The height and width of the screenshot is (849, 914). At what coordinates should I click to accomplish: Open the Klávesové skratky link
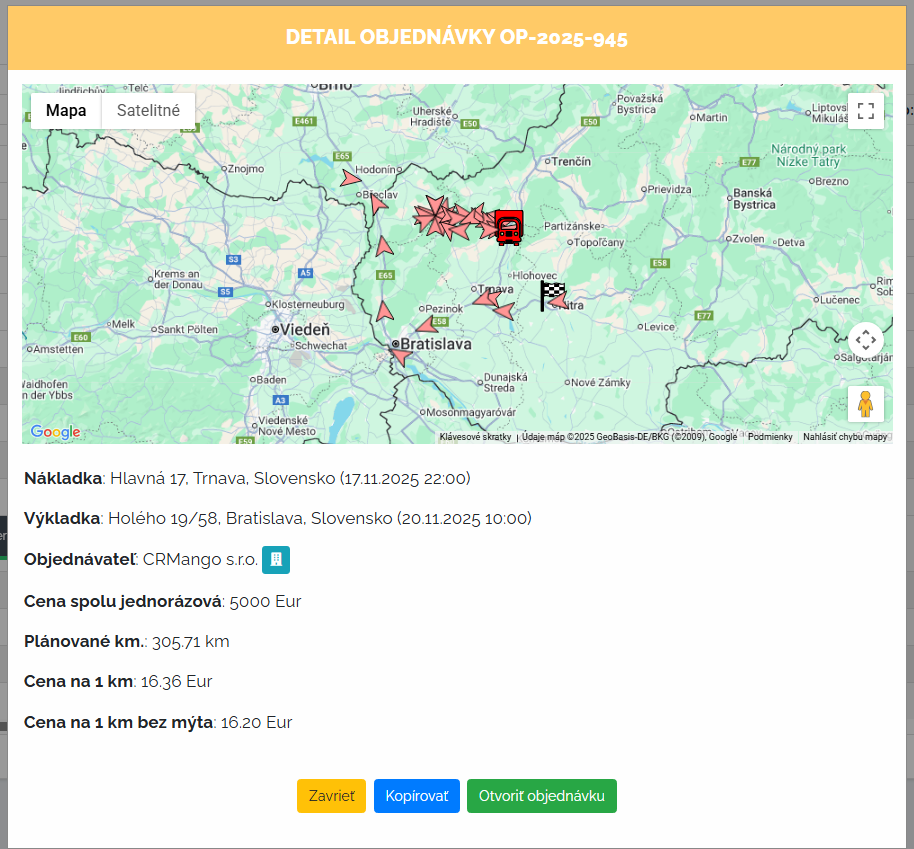tap(475, 437)
